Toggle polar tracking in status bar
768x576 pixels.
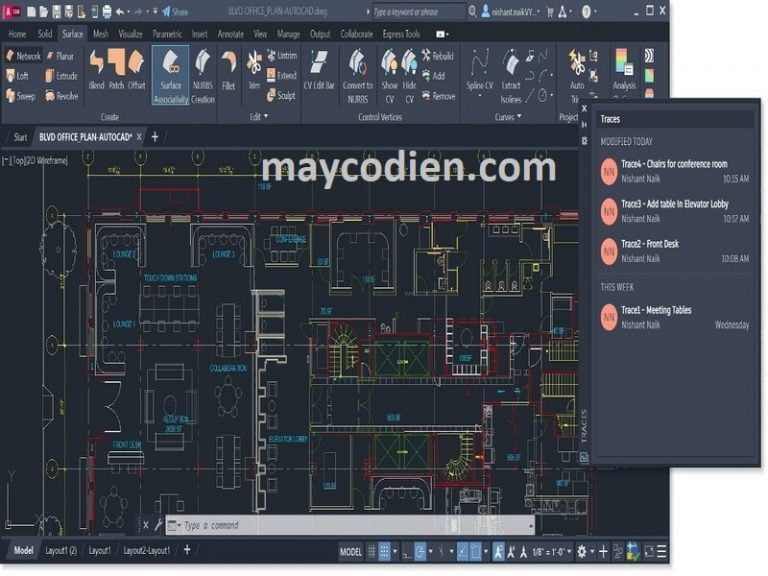(420, 552)
